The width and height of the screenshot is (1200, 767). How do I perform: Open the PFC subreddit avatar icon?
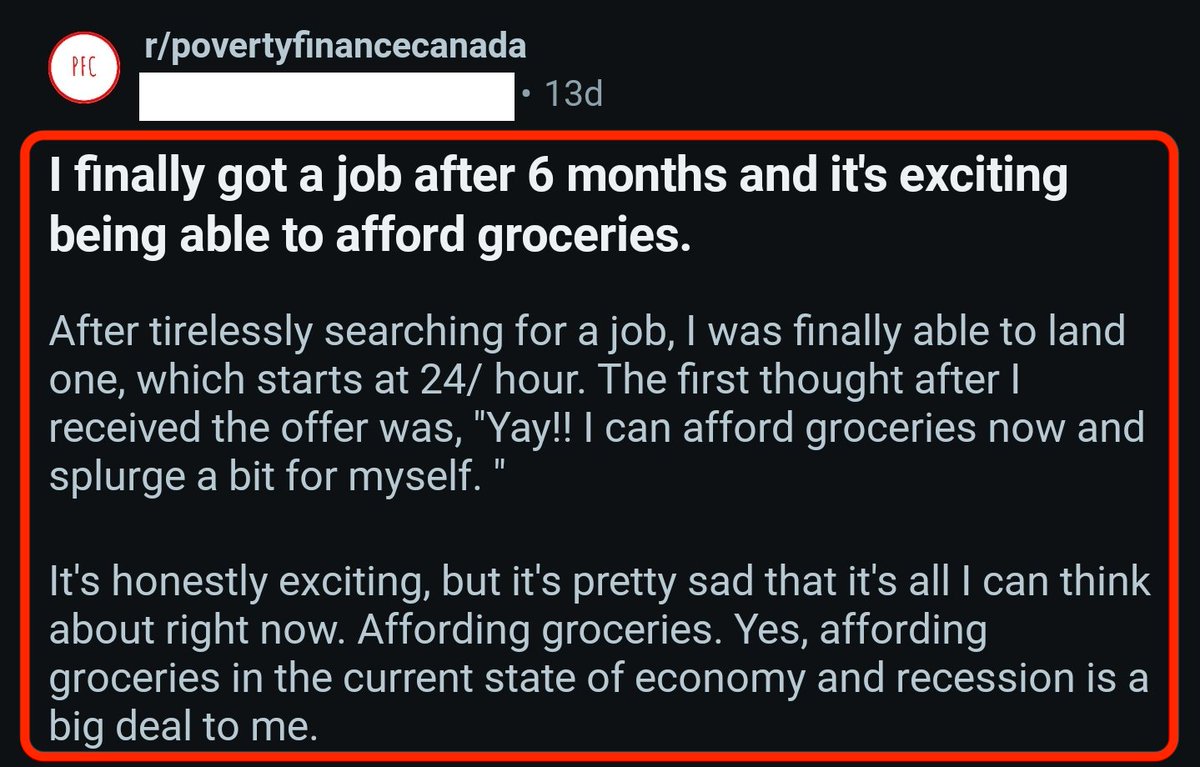click(84, 69)
